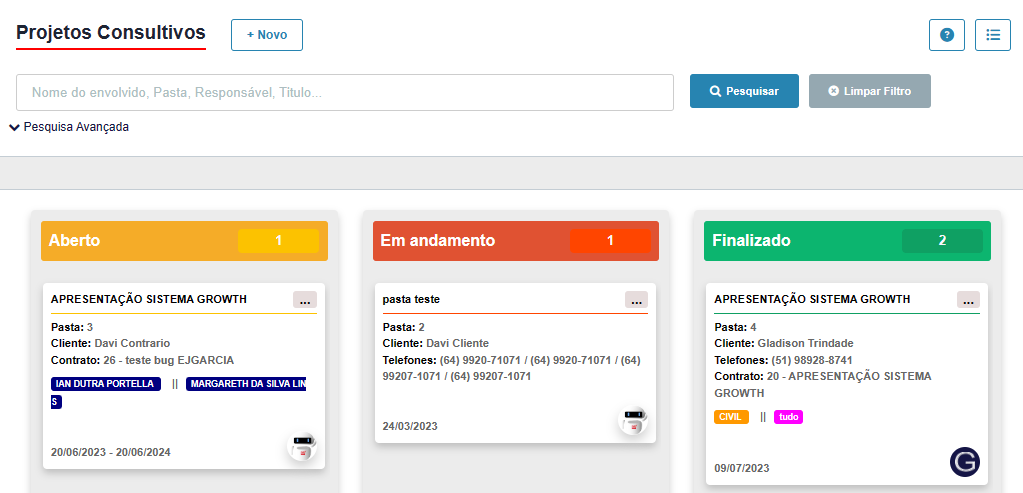Image resolution: width=1023 pixels, height=493 pixels.
Task: Select the Finalizado column header
Action: [847, 241]
